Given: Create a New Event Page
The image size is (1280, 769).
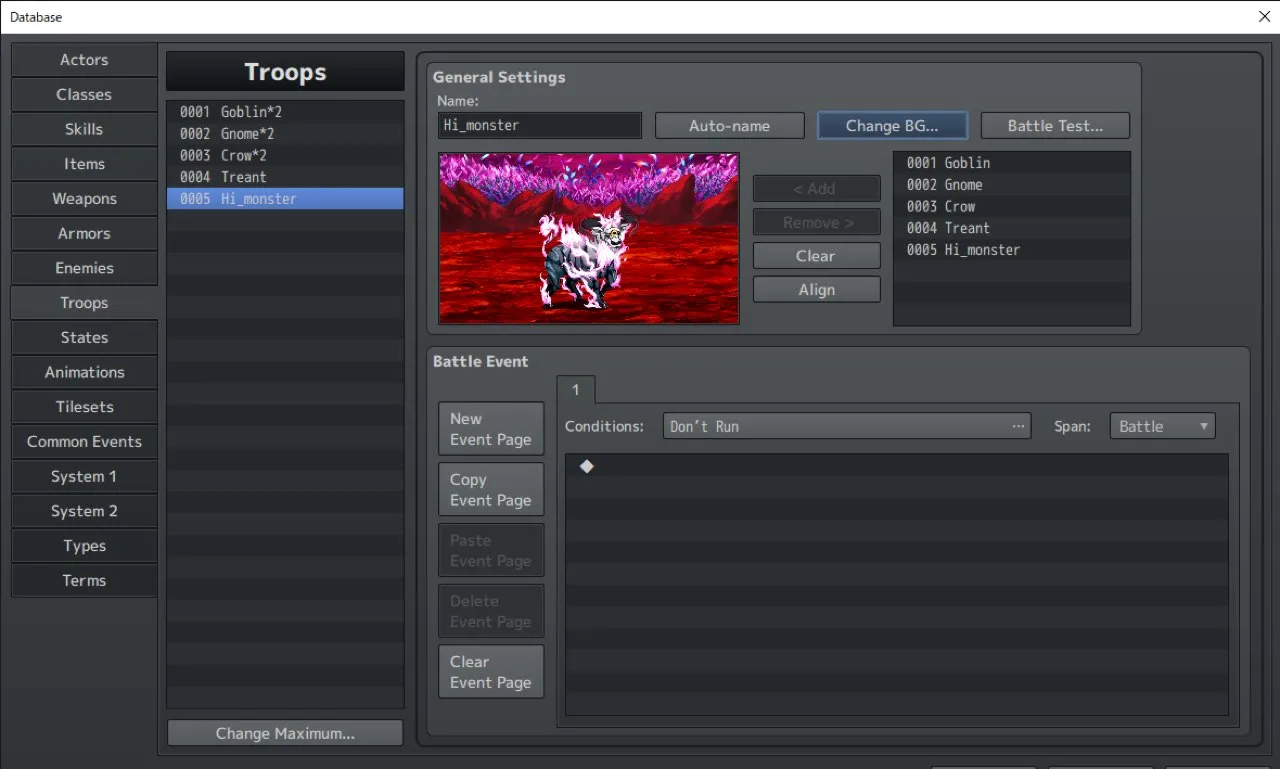Looking at the screenshot, I should (490, 428).
